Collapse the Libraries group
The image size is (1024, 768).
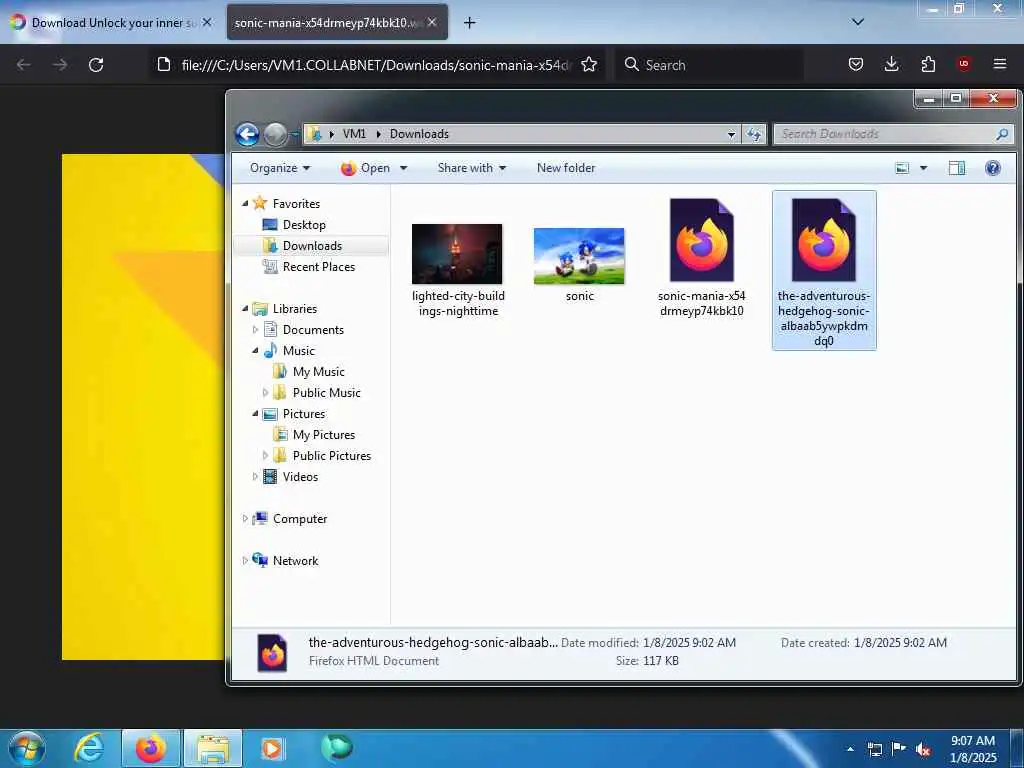click(x=245, y=308)
